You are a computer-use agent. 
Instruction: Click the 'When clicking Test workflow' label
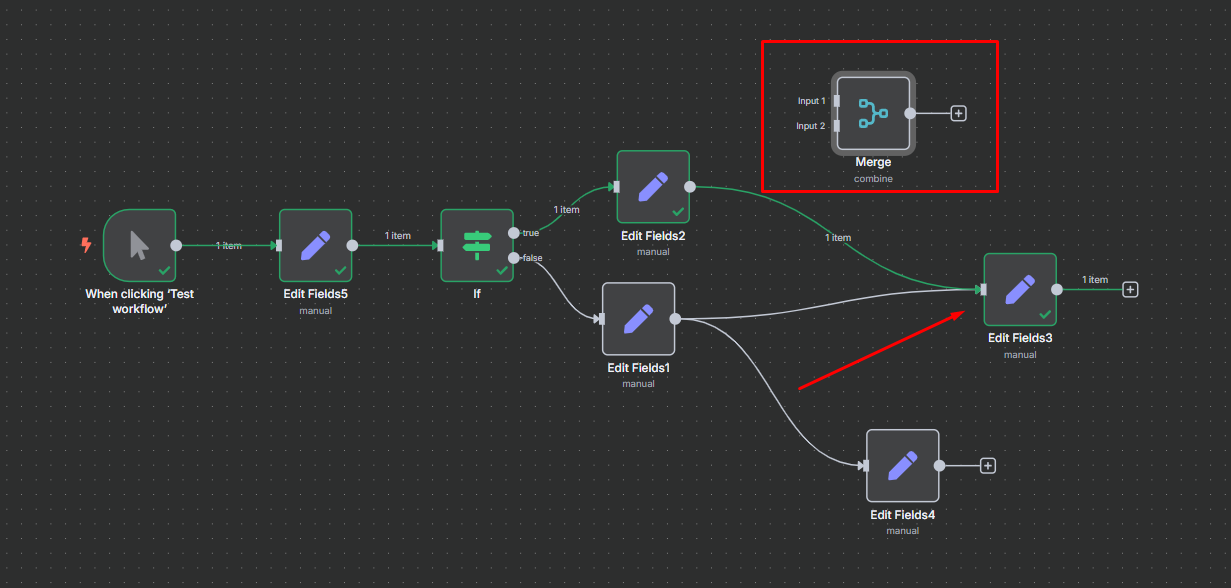click(139, 301)
